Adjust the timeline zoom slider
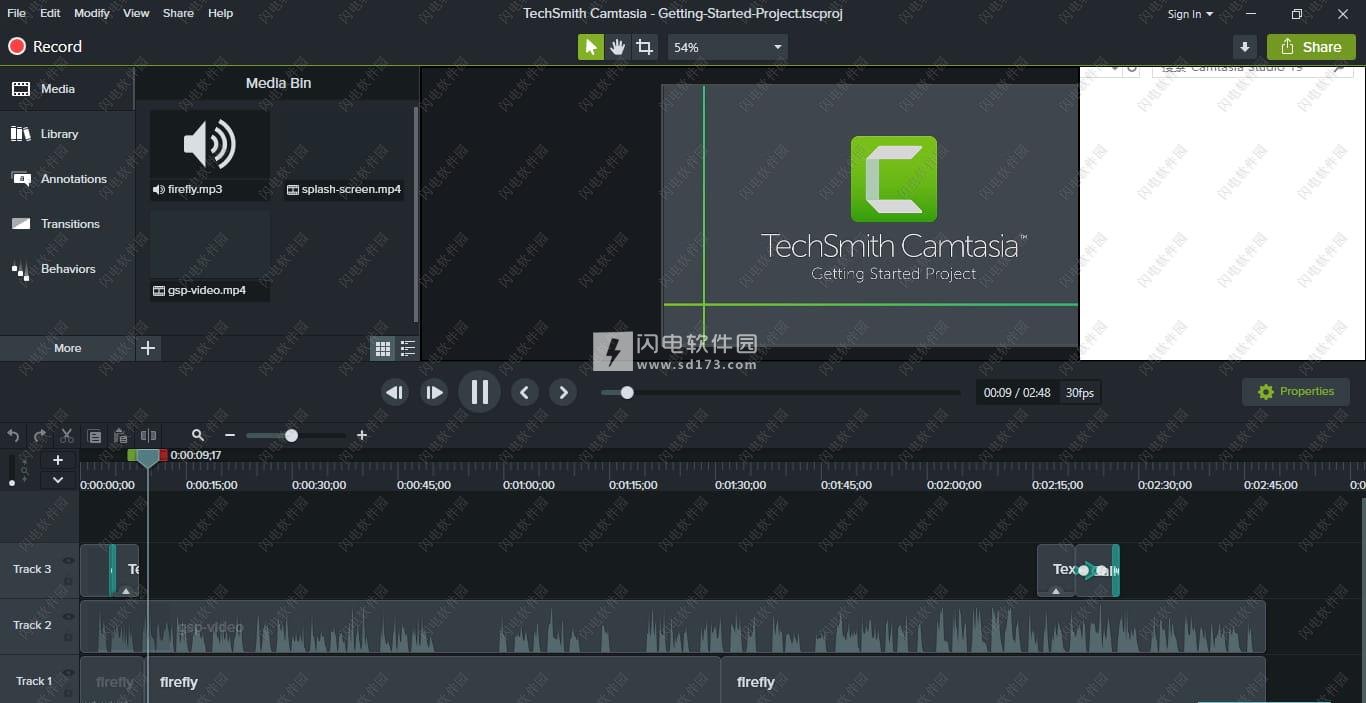 pos(291,435)
